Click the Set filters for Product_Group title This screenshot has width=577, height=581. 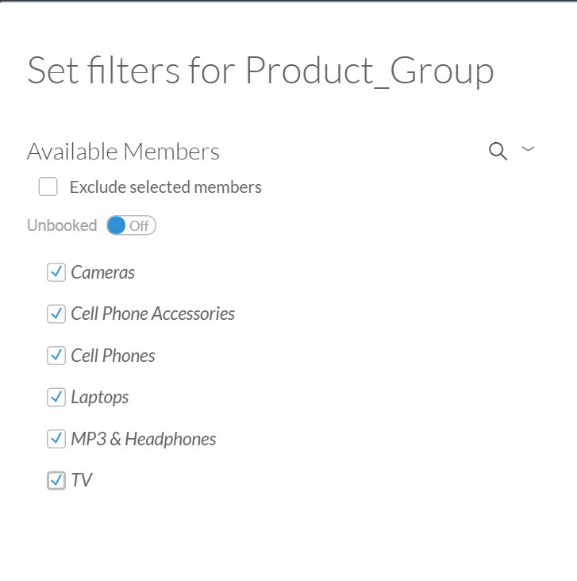point(261,71)
